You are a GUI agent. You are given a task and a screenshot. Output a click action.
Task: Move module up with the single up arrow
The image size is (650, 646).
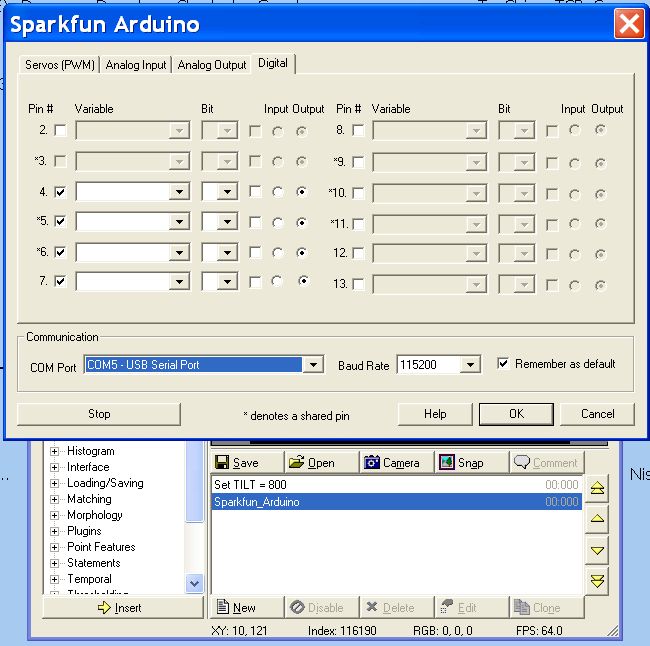pos(598,518)
